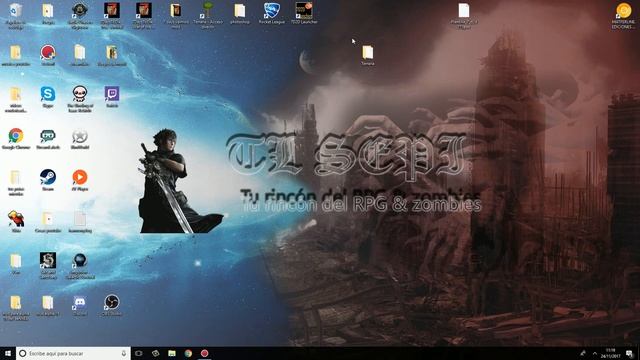Open the red caped character shortcut
The height and width of the screenshot is (360, 640).
[16, 219]
